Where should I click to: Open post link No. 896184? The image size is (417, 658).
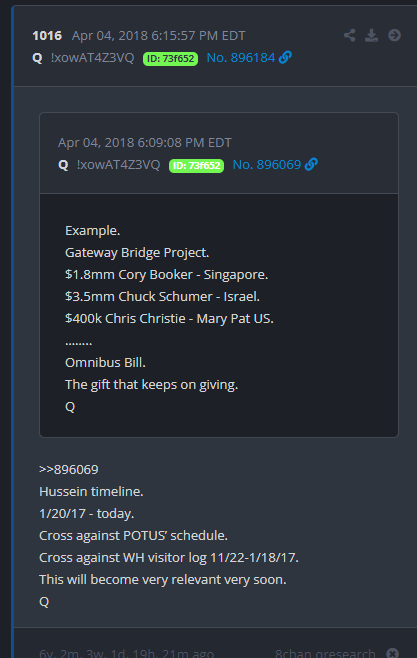[241, 57]
